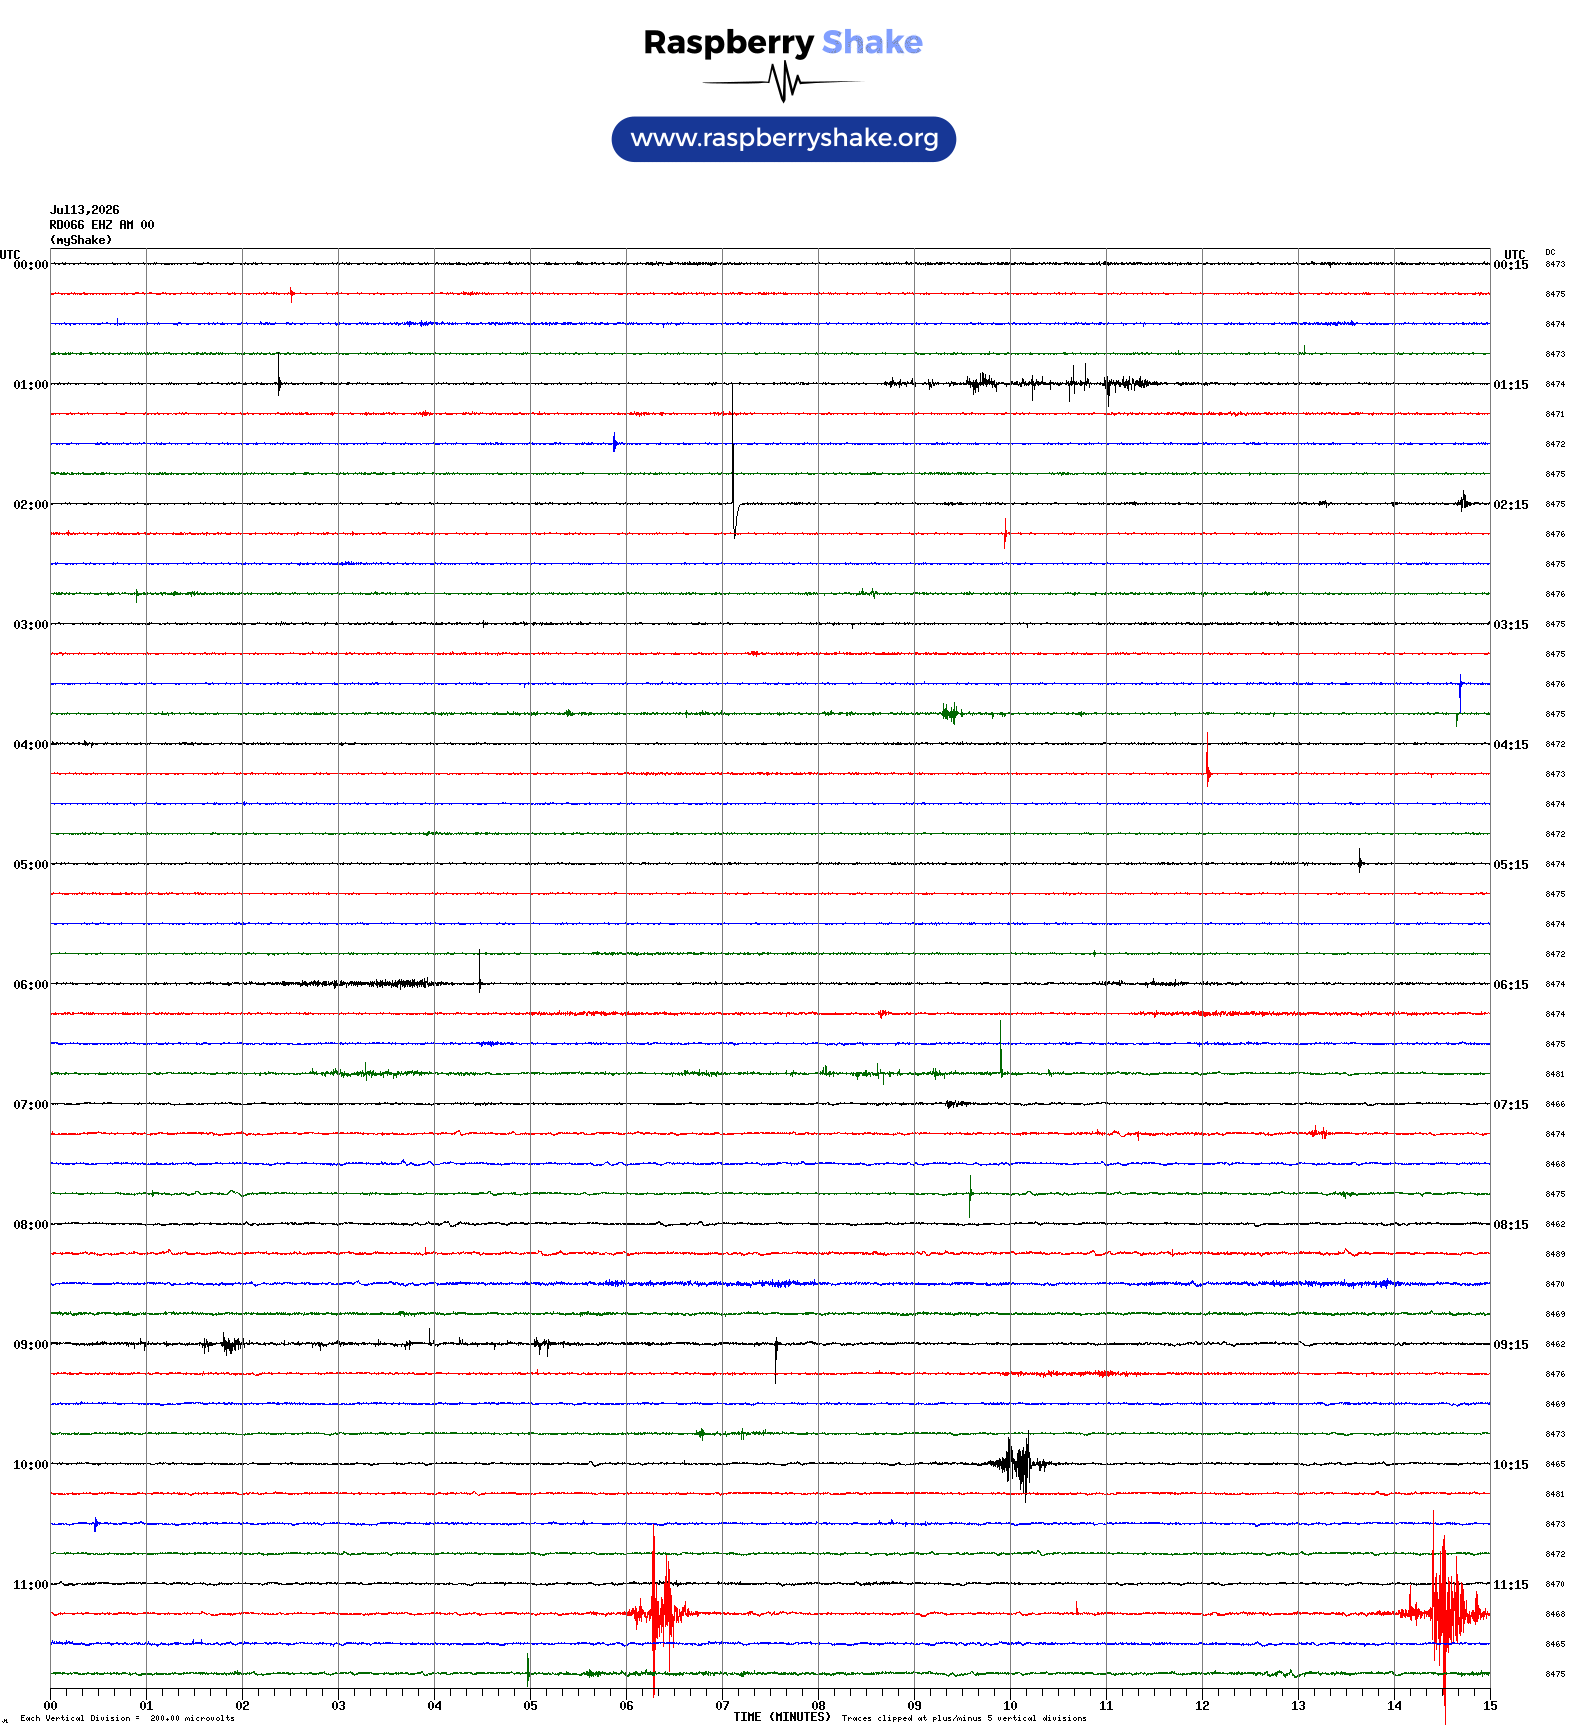Screen dimensions: 1570x1732
Task: Click the "03:00" UTC row label
Action: point(31,625)
